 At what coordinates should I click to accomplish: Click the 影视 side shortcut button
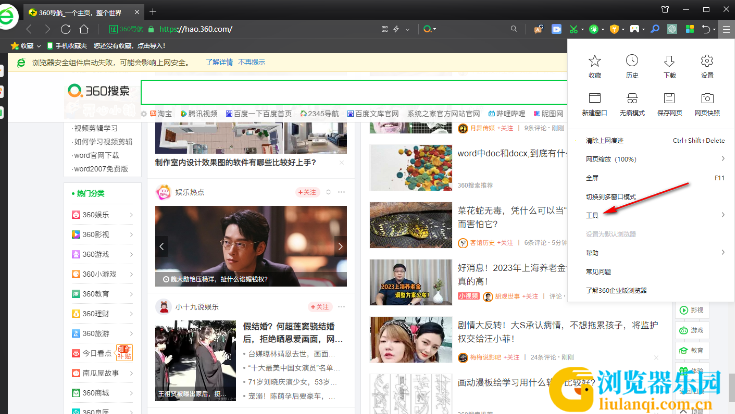(x=692, y=310)
